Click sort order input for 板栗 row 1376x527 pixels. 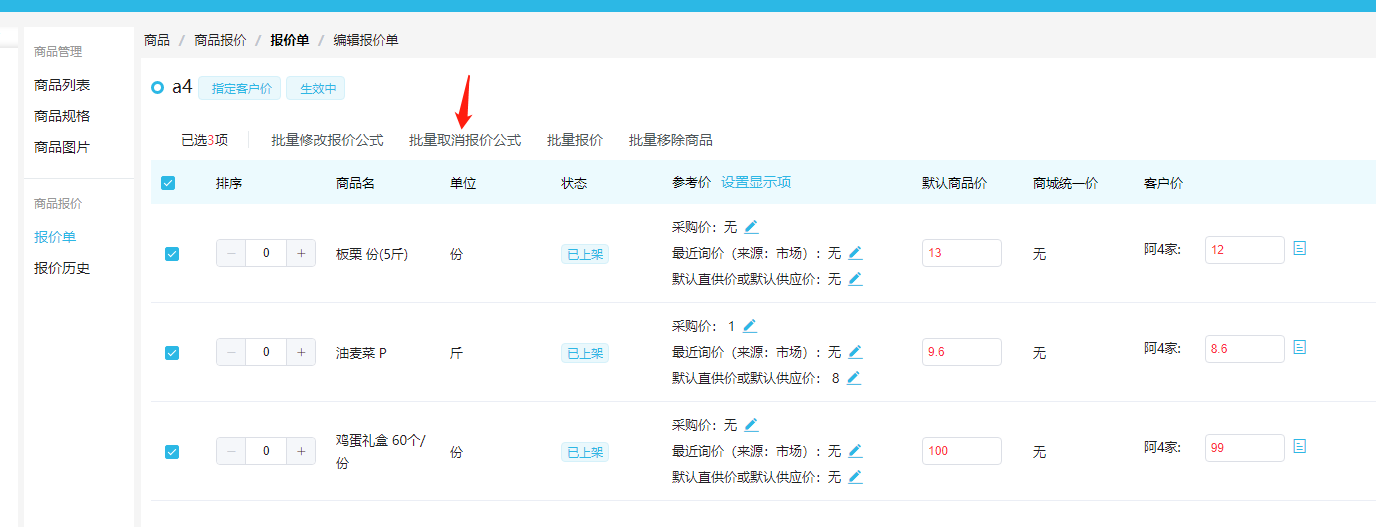click(x=266, y=253)
